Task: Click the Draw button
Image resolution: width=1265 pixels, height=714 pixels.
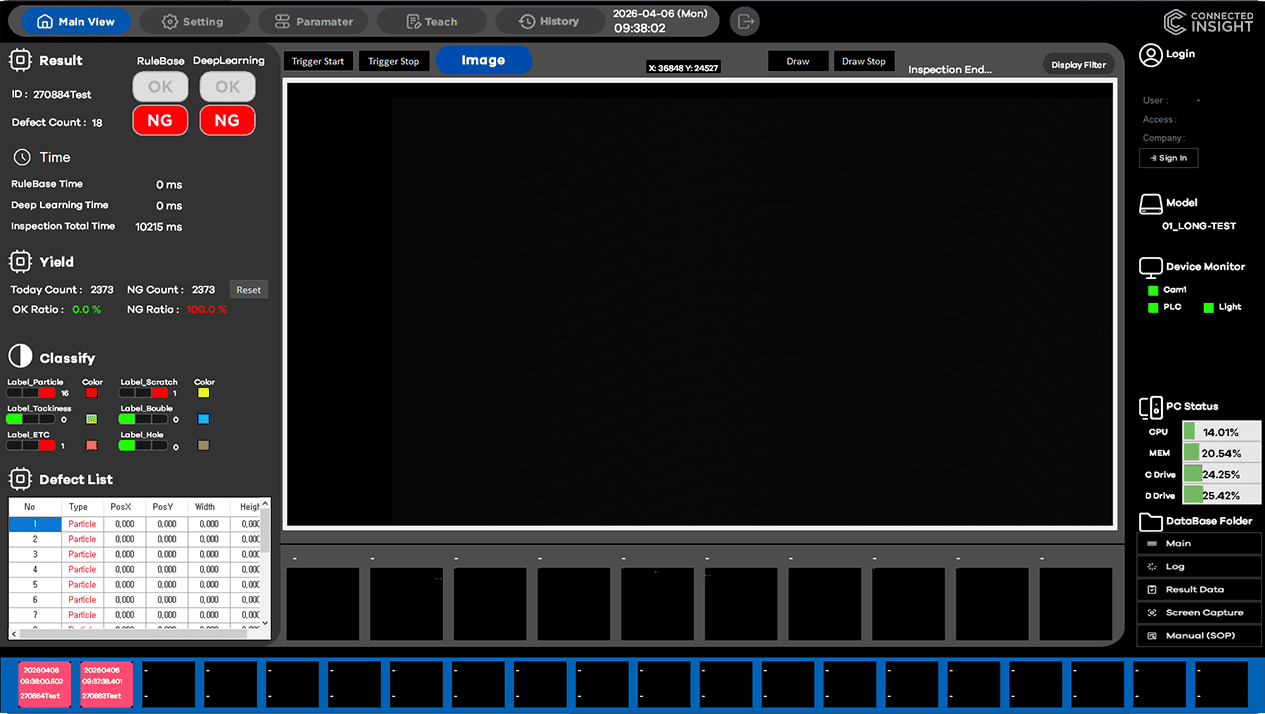Action: pos(798,61)
